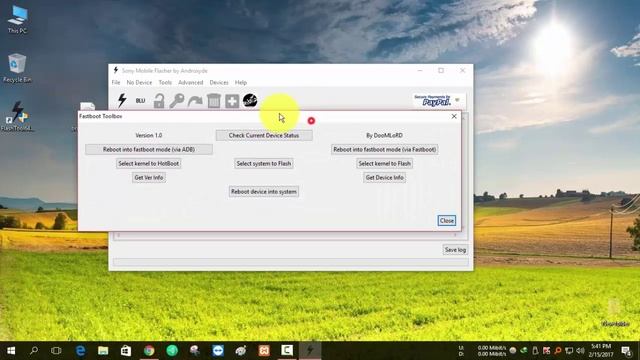This screenshot has height=360, width=640.
Task: Open Recycle Bin desktop icon
Action: click(17, 68)
